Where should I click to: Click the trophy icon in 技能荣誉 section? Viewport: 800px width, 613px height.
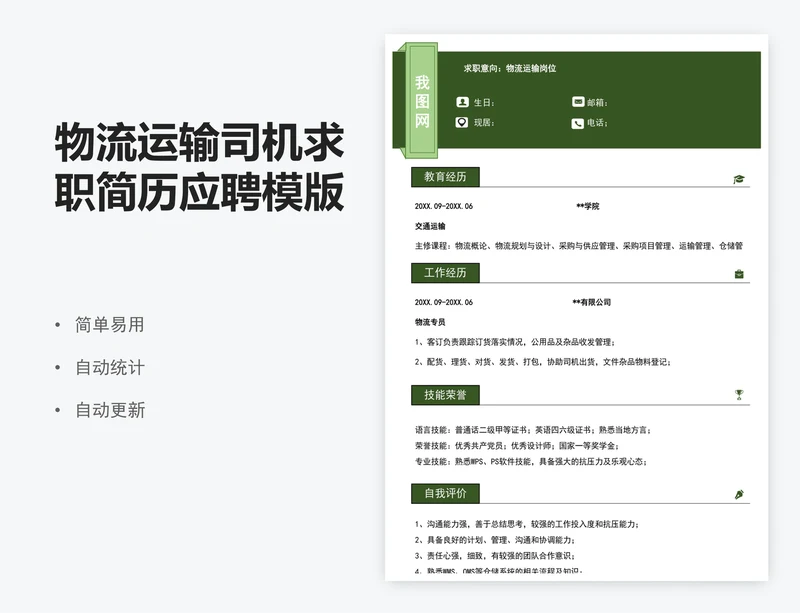(x=737, y=393)
